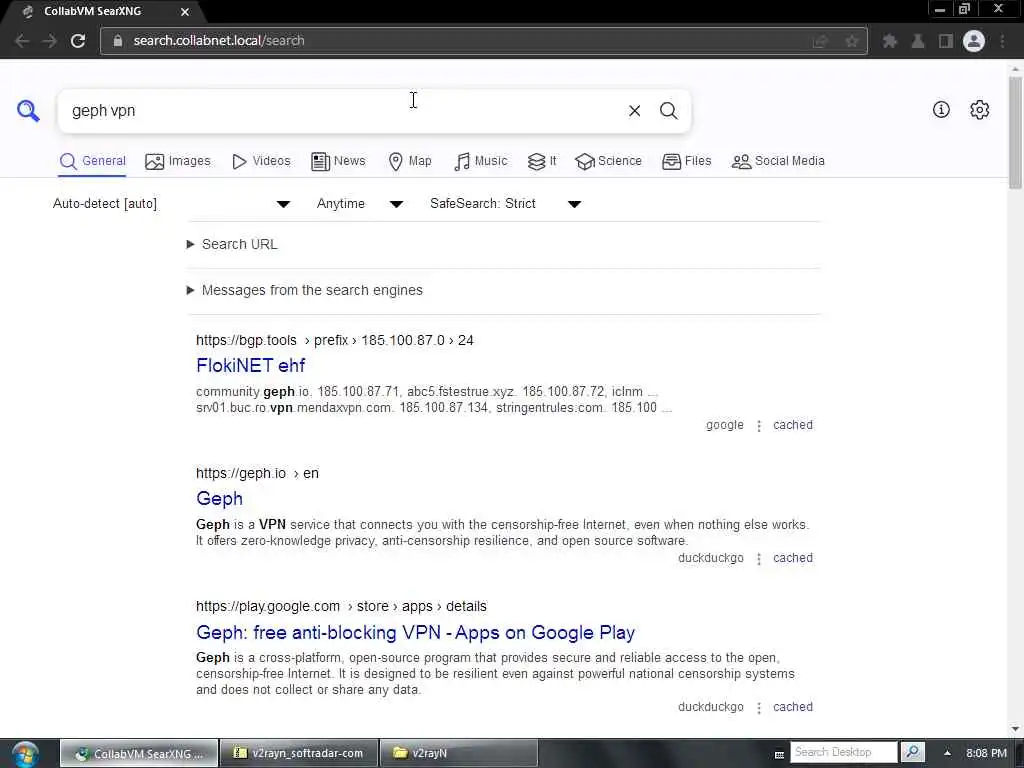Click CollabVM SearXNG taskbar button
Image resolution: width=1024 pixels, height=768 pixels.
(x=139, y=754)
